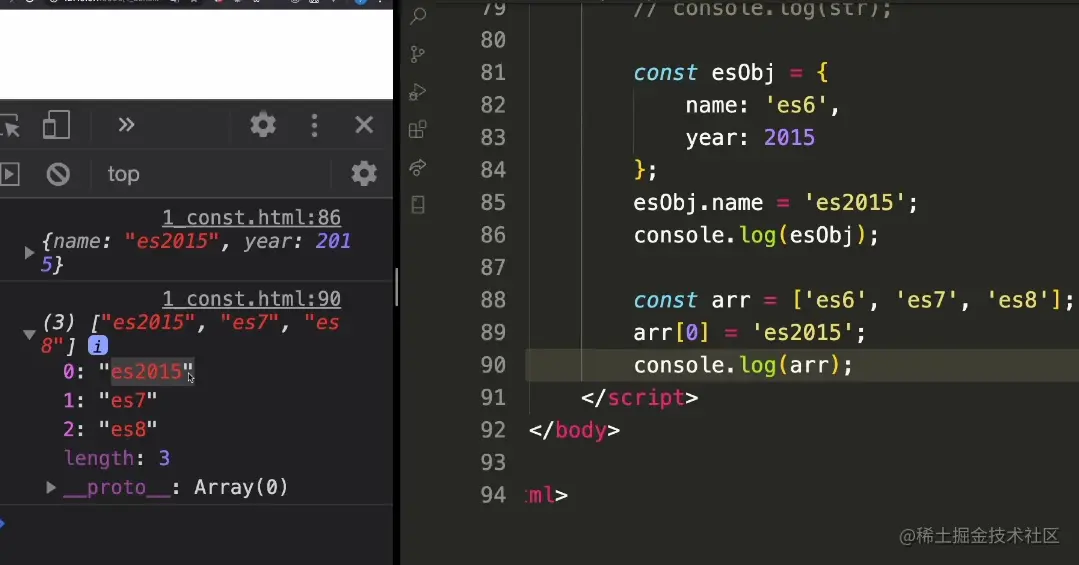Open 1_const.html:90 source link

(x=251, y=299)
